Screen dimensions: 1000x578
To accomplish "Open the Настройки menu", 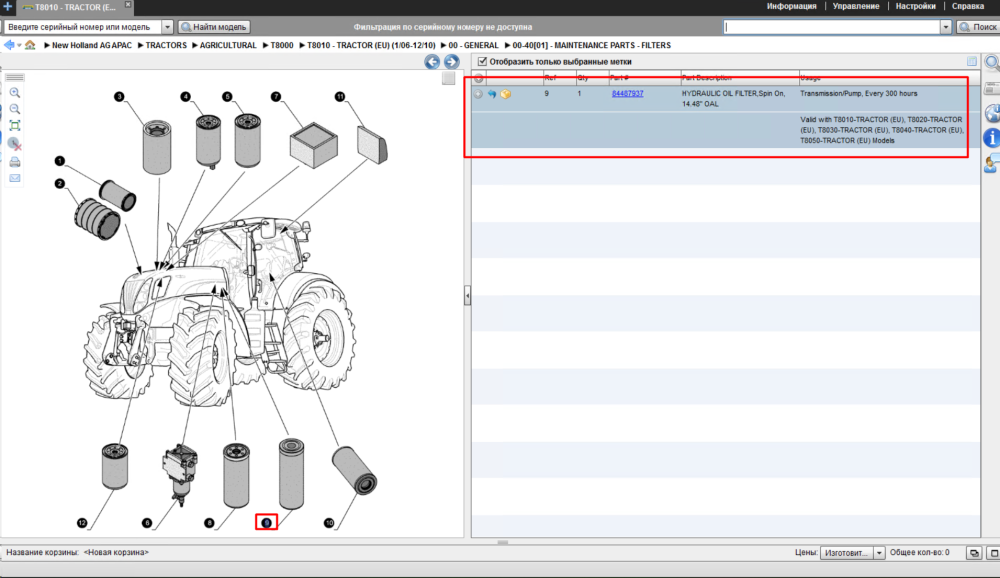I will tap(915, 6).
